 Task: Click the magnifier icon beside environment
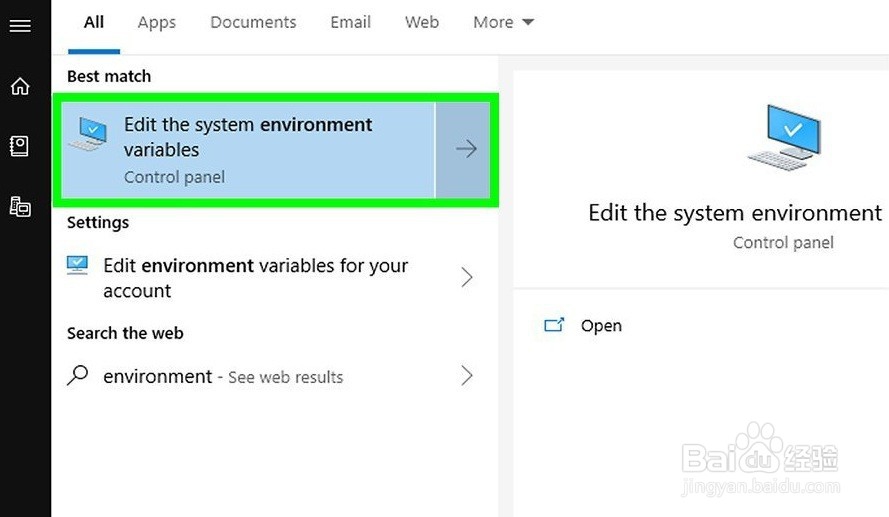[x=78, y=375]
